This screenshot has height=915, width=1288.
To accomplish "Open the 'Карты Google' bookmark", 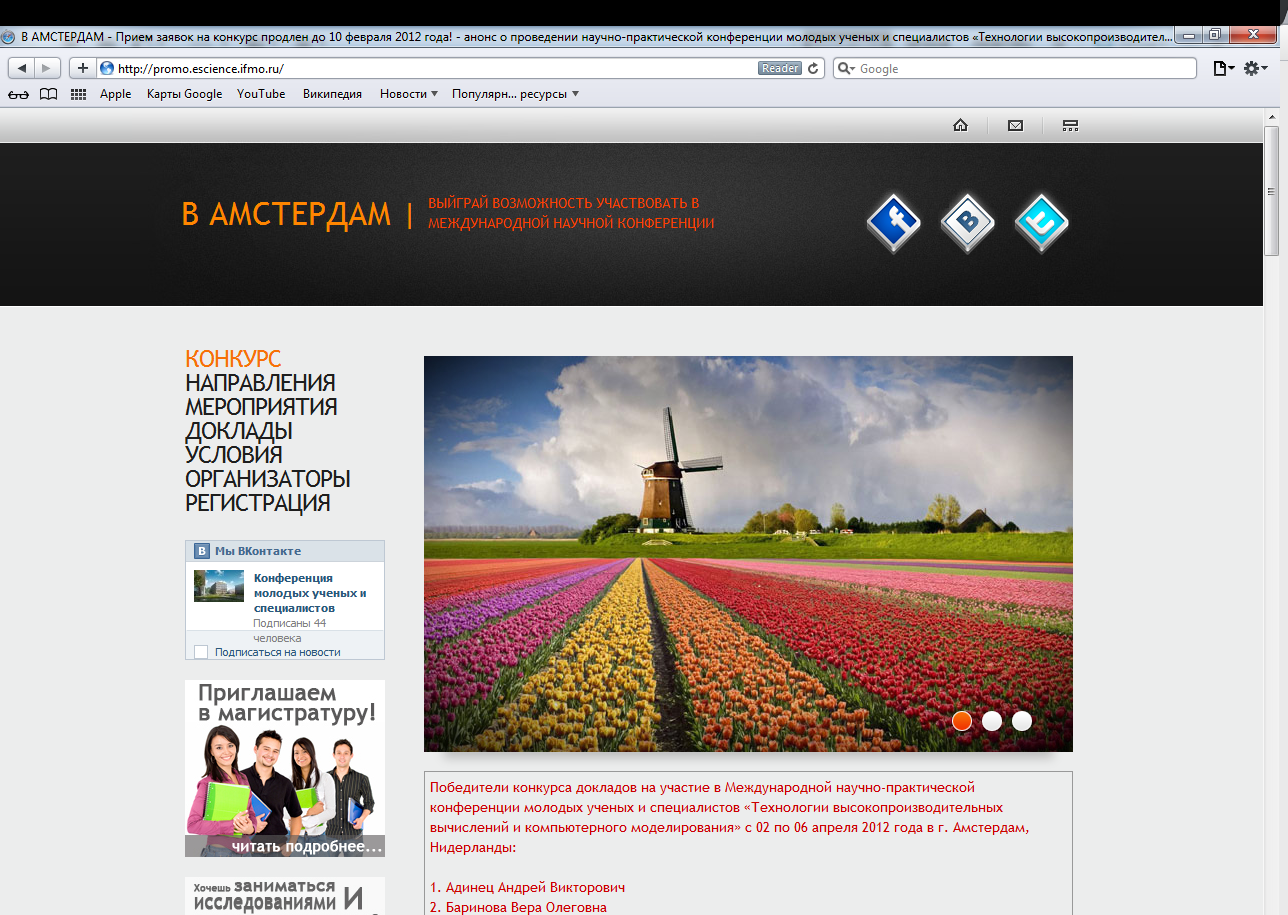I will [185, 94].
